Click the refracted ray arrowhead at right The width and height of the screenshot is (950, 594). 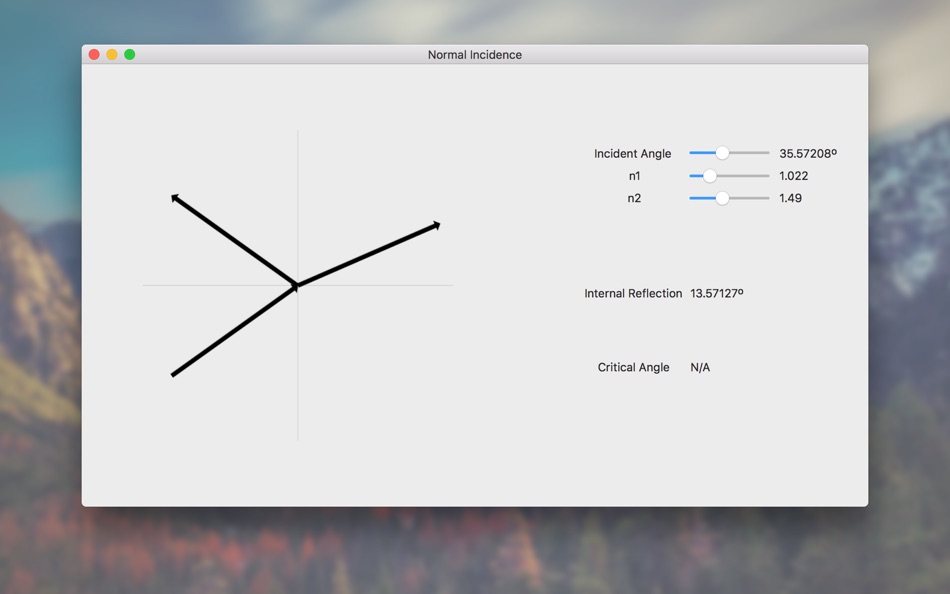[436, 225]
